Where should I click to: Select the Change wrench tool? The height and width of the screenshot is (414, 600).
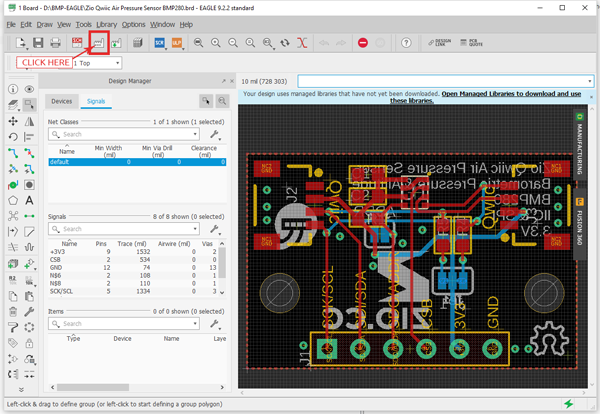point(29,312)
